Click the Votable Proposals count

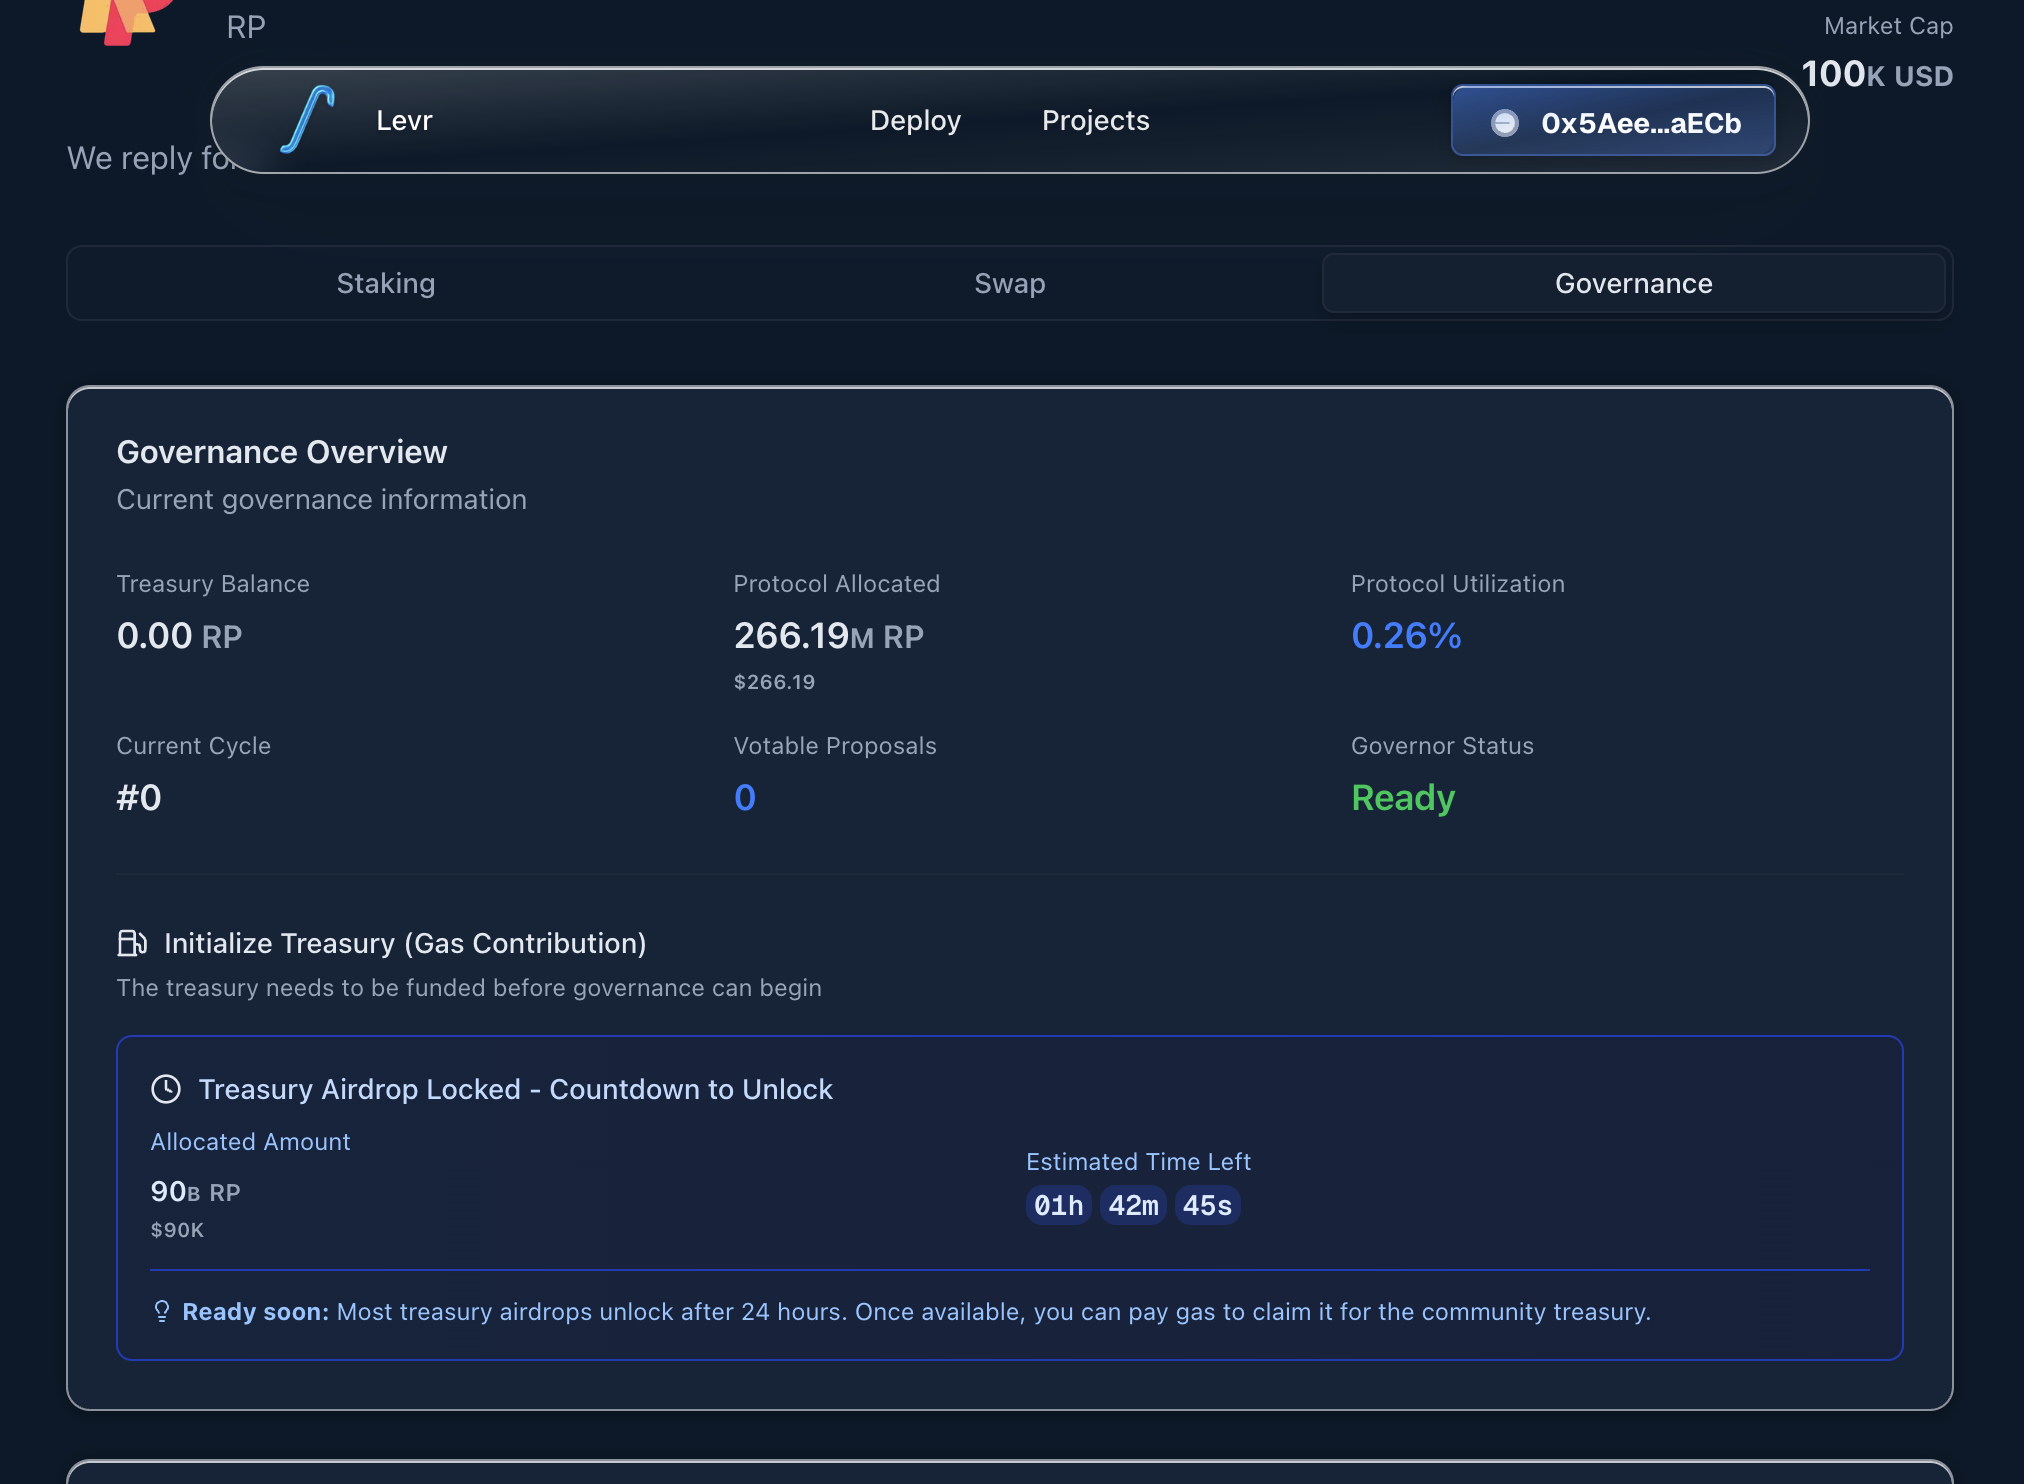pyautogui.click(x=744, y=798)
